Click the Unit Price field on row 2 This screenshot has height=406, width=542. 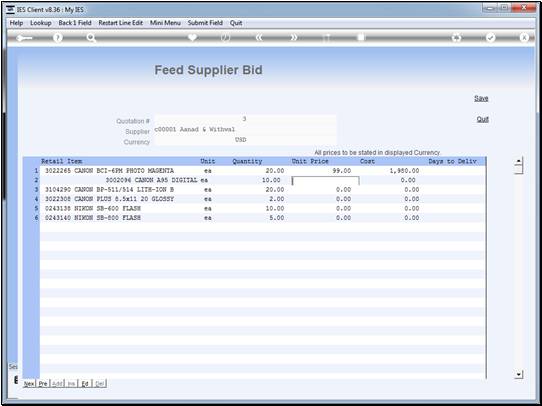click(326, 180)
